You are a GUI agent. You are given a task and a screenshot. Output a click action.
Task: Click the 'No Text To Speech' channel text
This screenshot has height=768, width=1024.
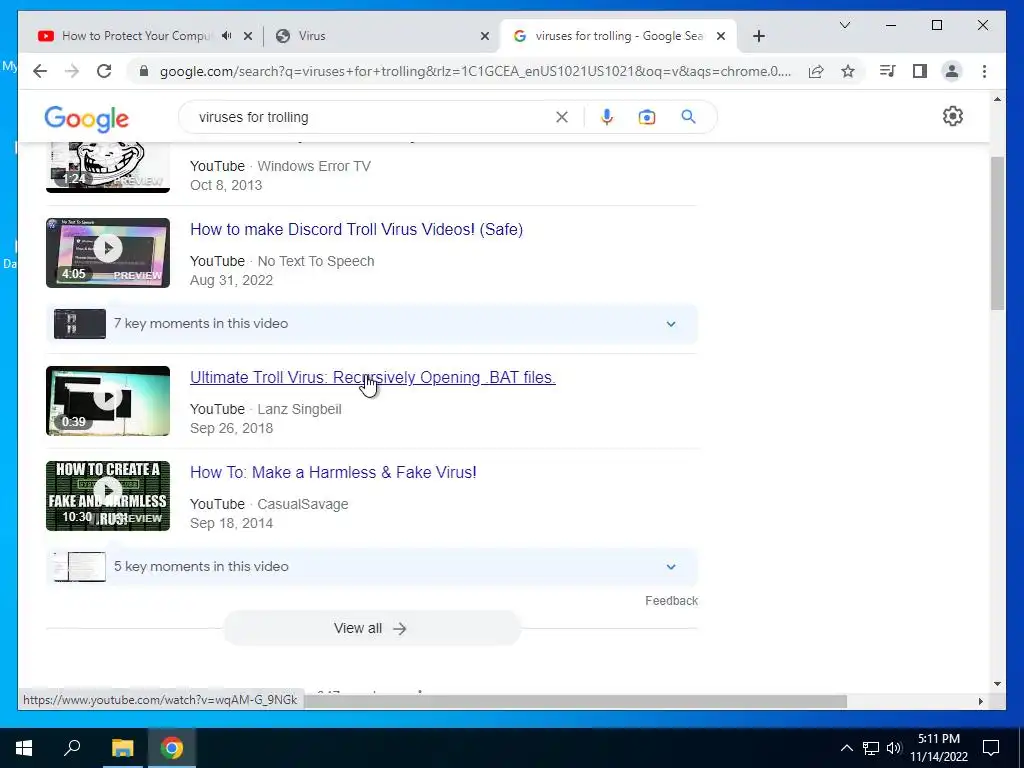(x=315, y=261)
